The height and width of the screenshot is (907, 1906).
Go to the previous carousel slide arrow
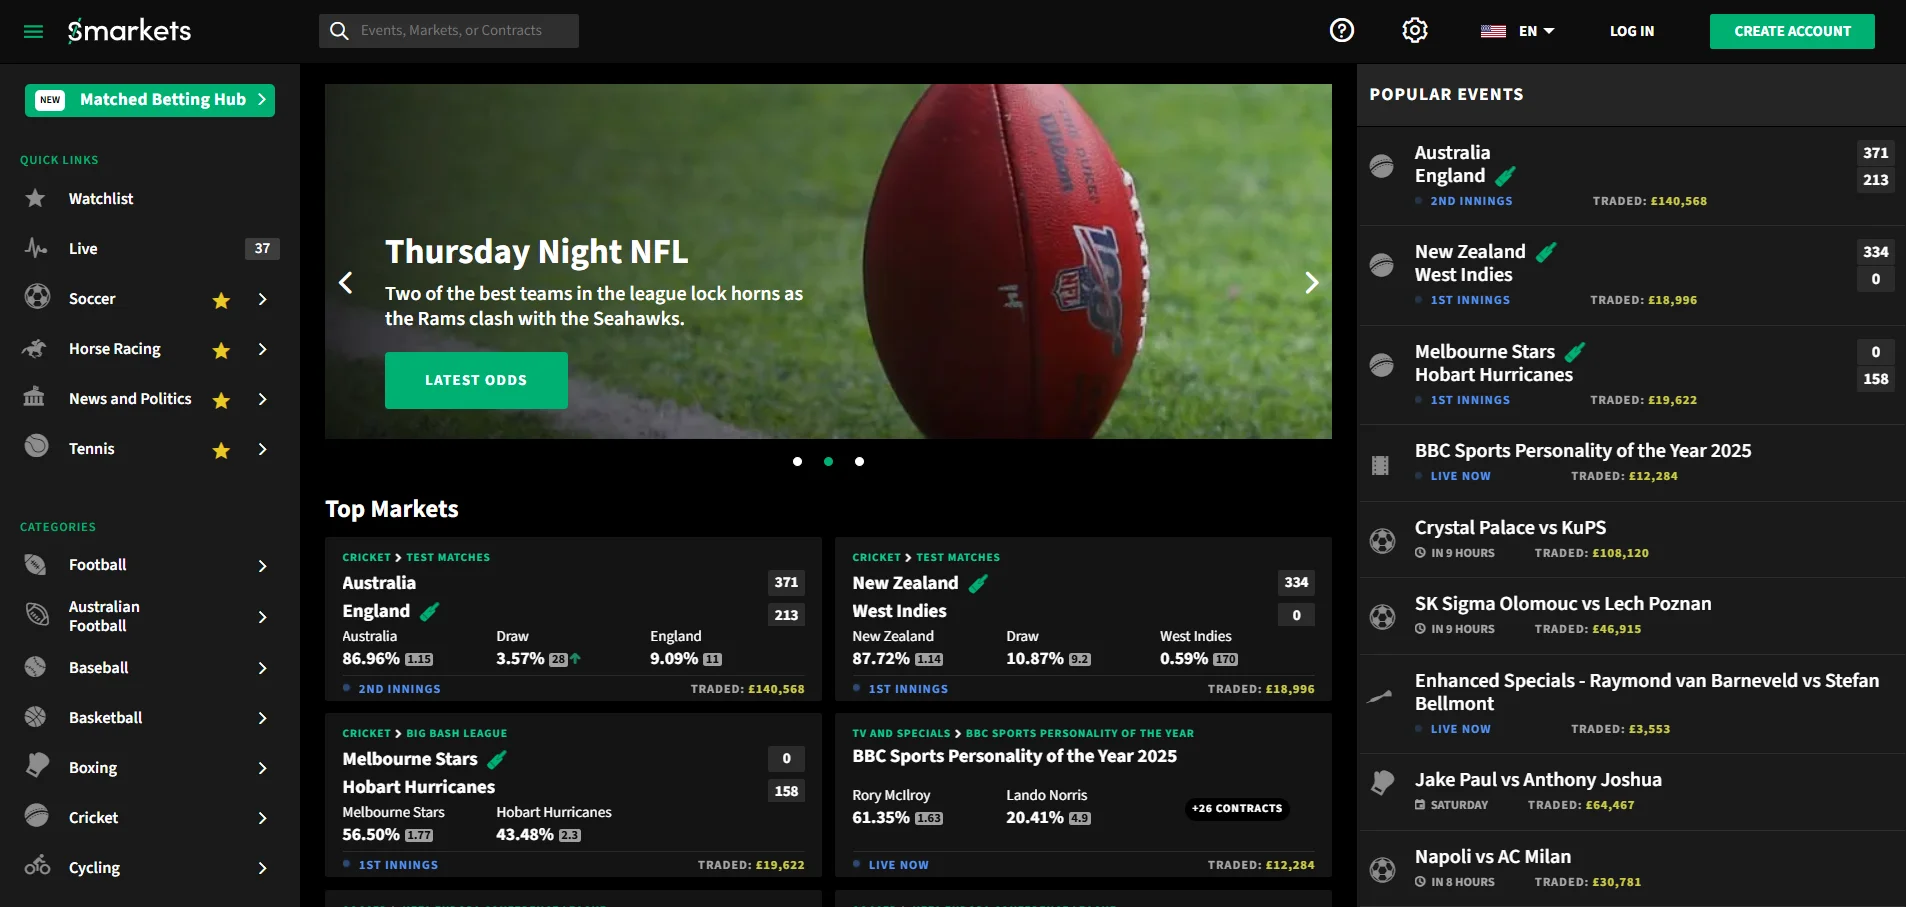click(x=346, y=283)
